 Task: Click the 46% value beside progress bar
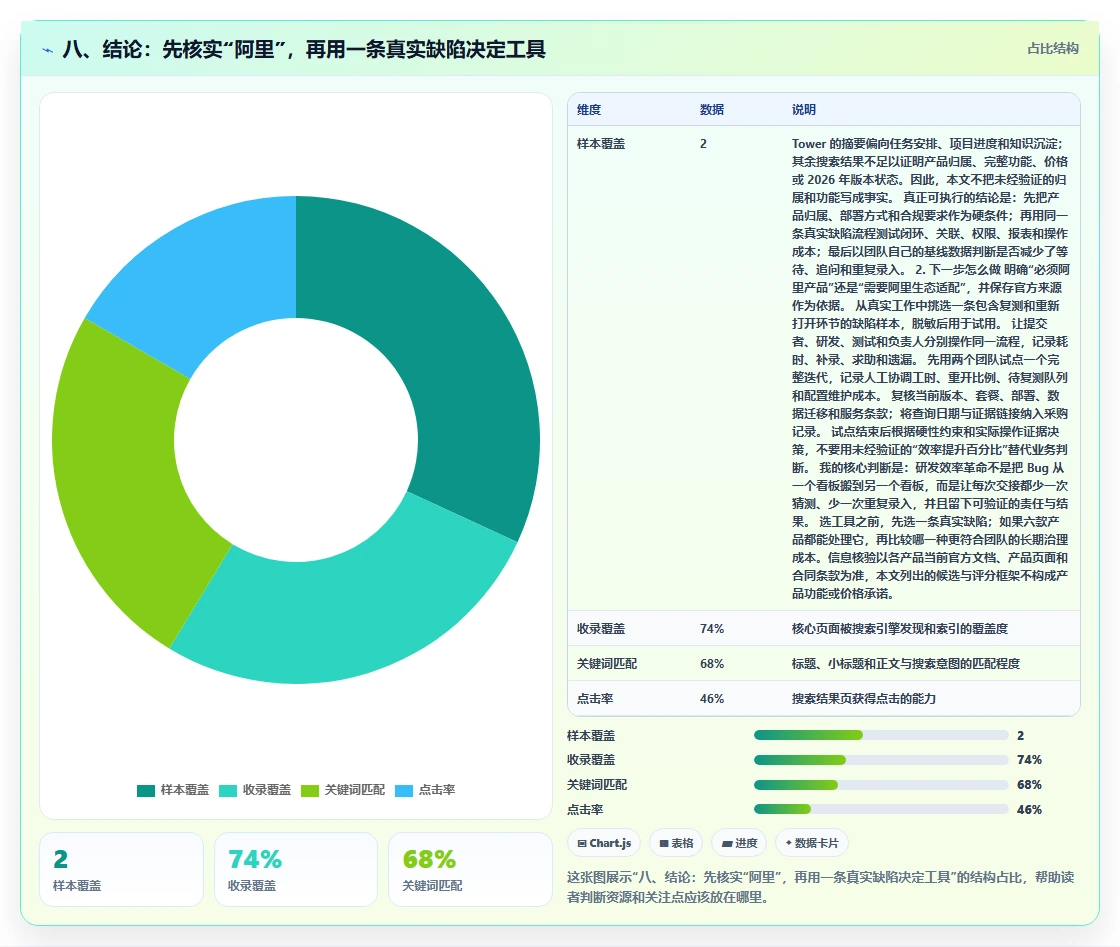[1029, 809]
